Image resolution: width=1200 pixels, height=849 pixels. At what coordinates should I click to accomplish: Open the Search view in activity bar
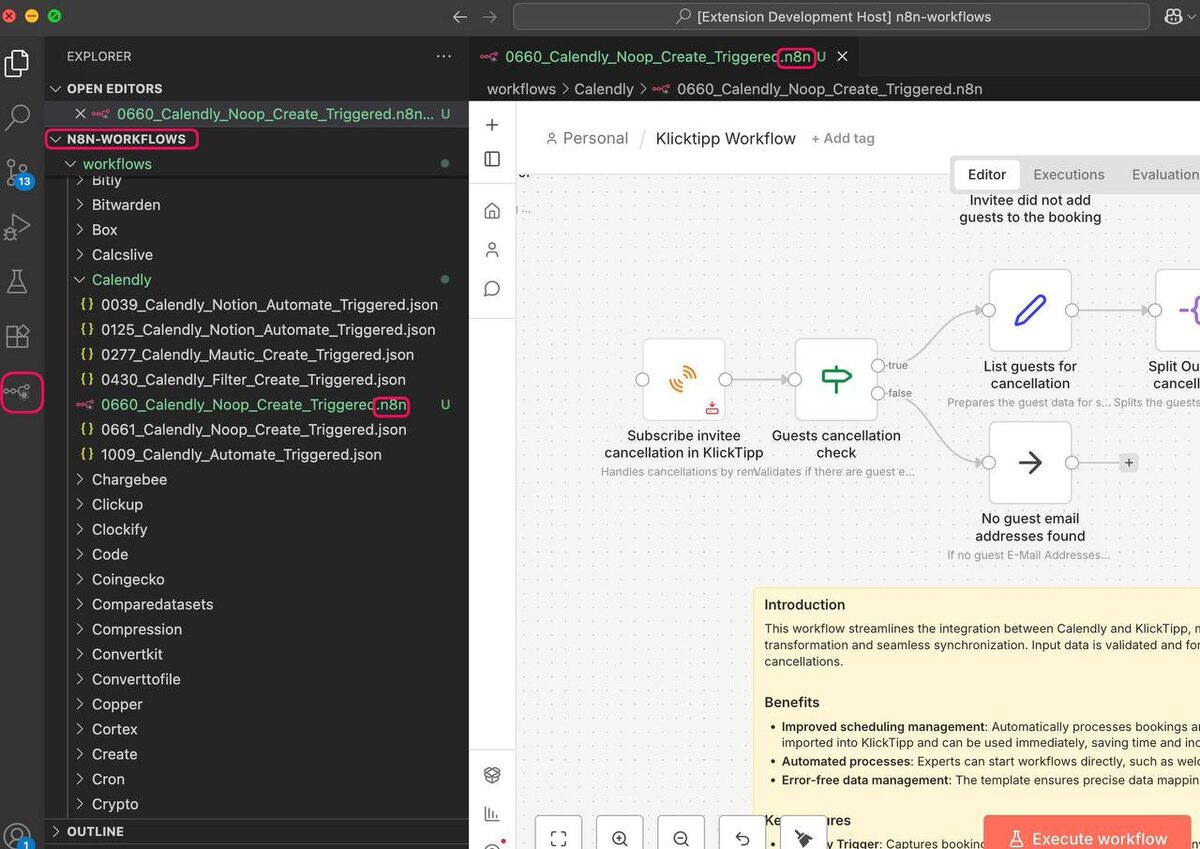pyautogui.click(x=17, y=118)
